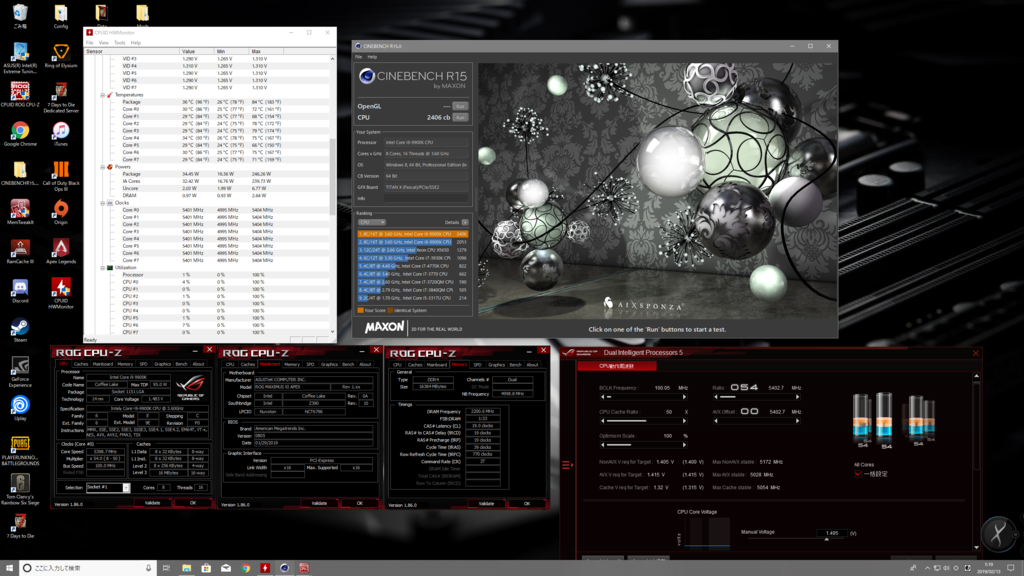Click the Apex Legends desktop shortcut

point(61,251)
